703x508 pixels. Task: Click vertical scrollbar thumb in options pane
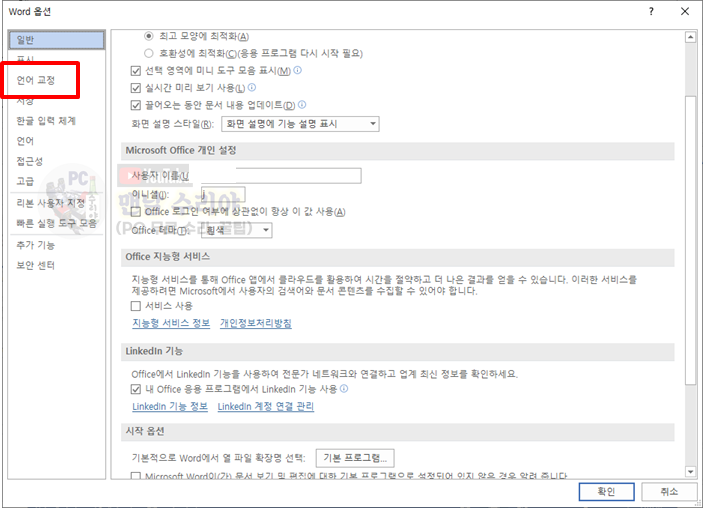[690, 240]
